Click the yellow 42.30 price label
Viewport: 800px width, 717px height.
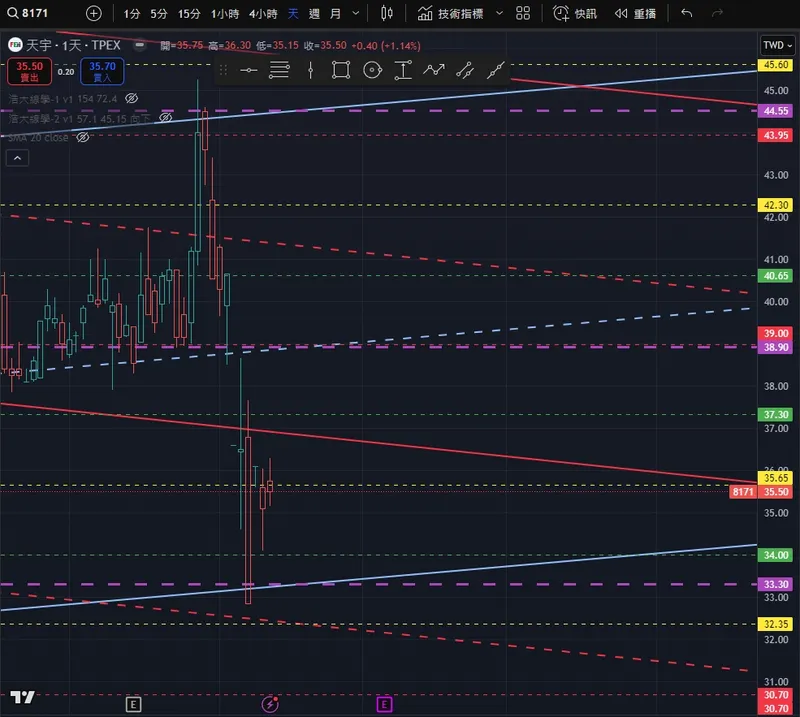(x=776, y=205)
